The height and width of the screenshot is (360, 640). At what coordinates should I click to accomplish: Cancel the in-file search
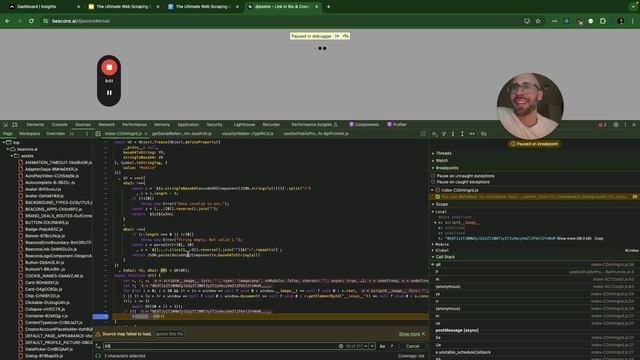(x=412, y=346)
